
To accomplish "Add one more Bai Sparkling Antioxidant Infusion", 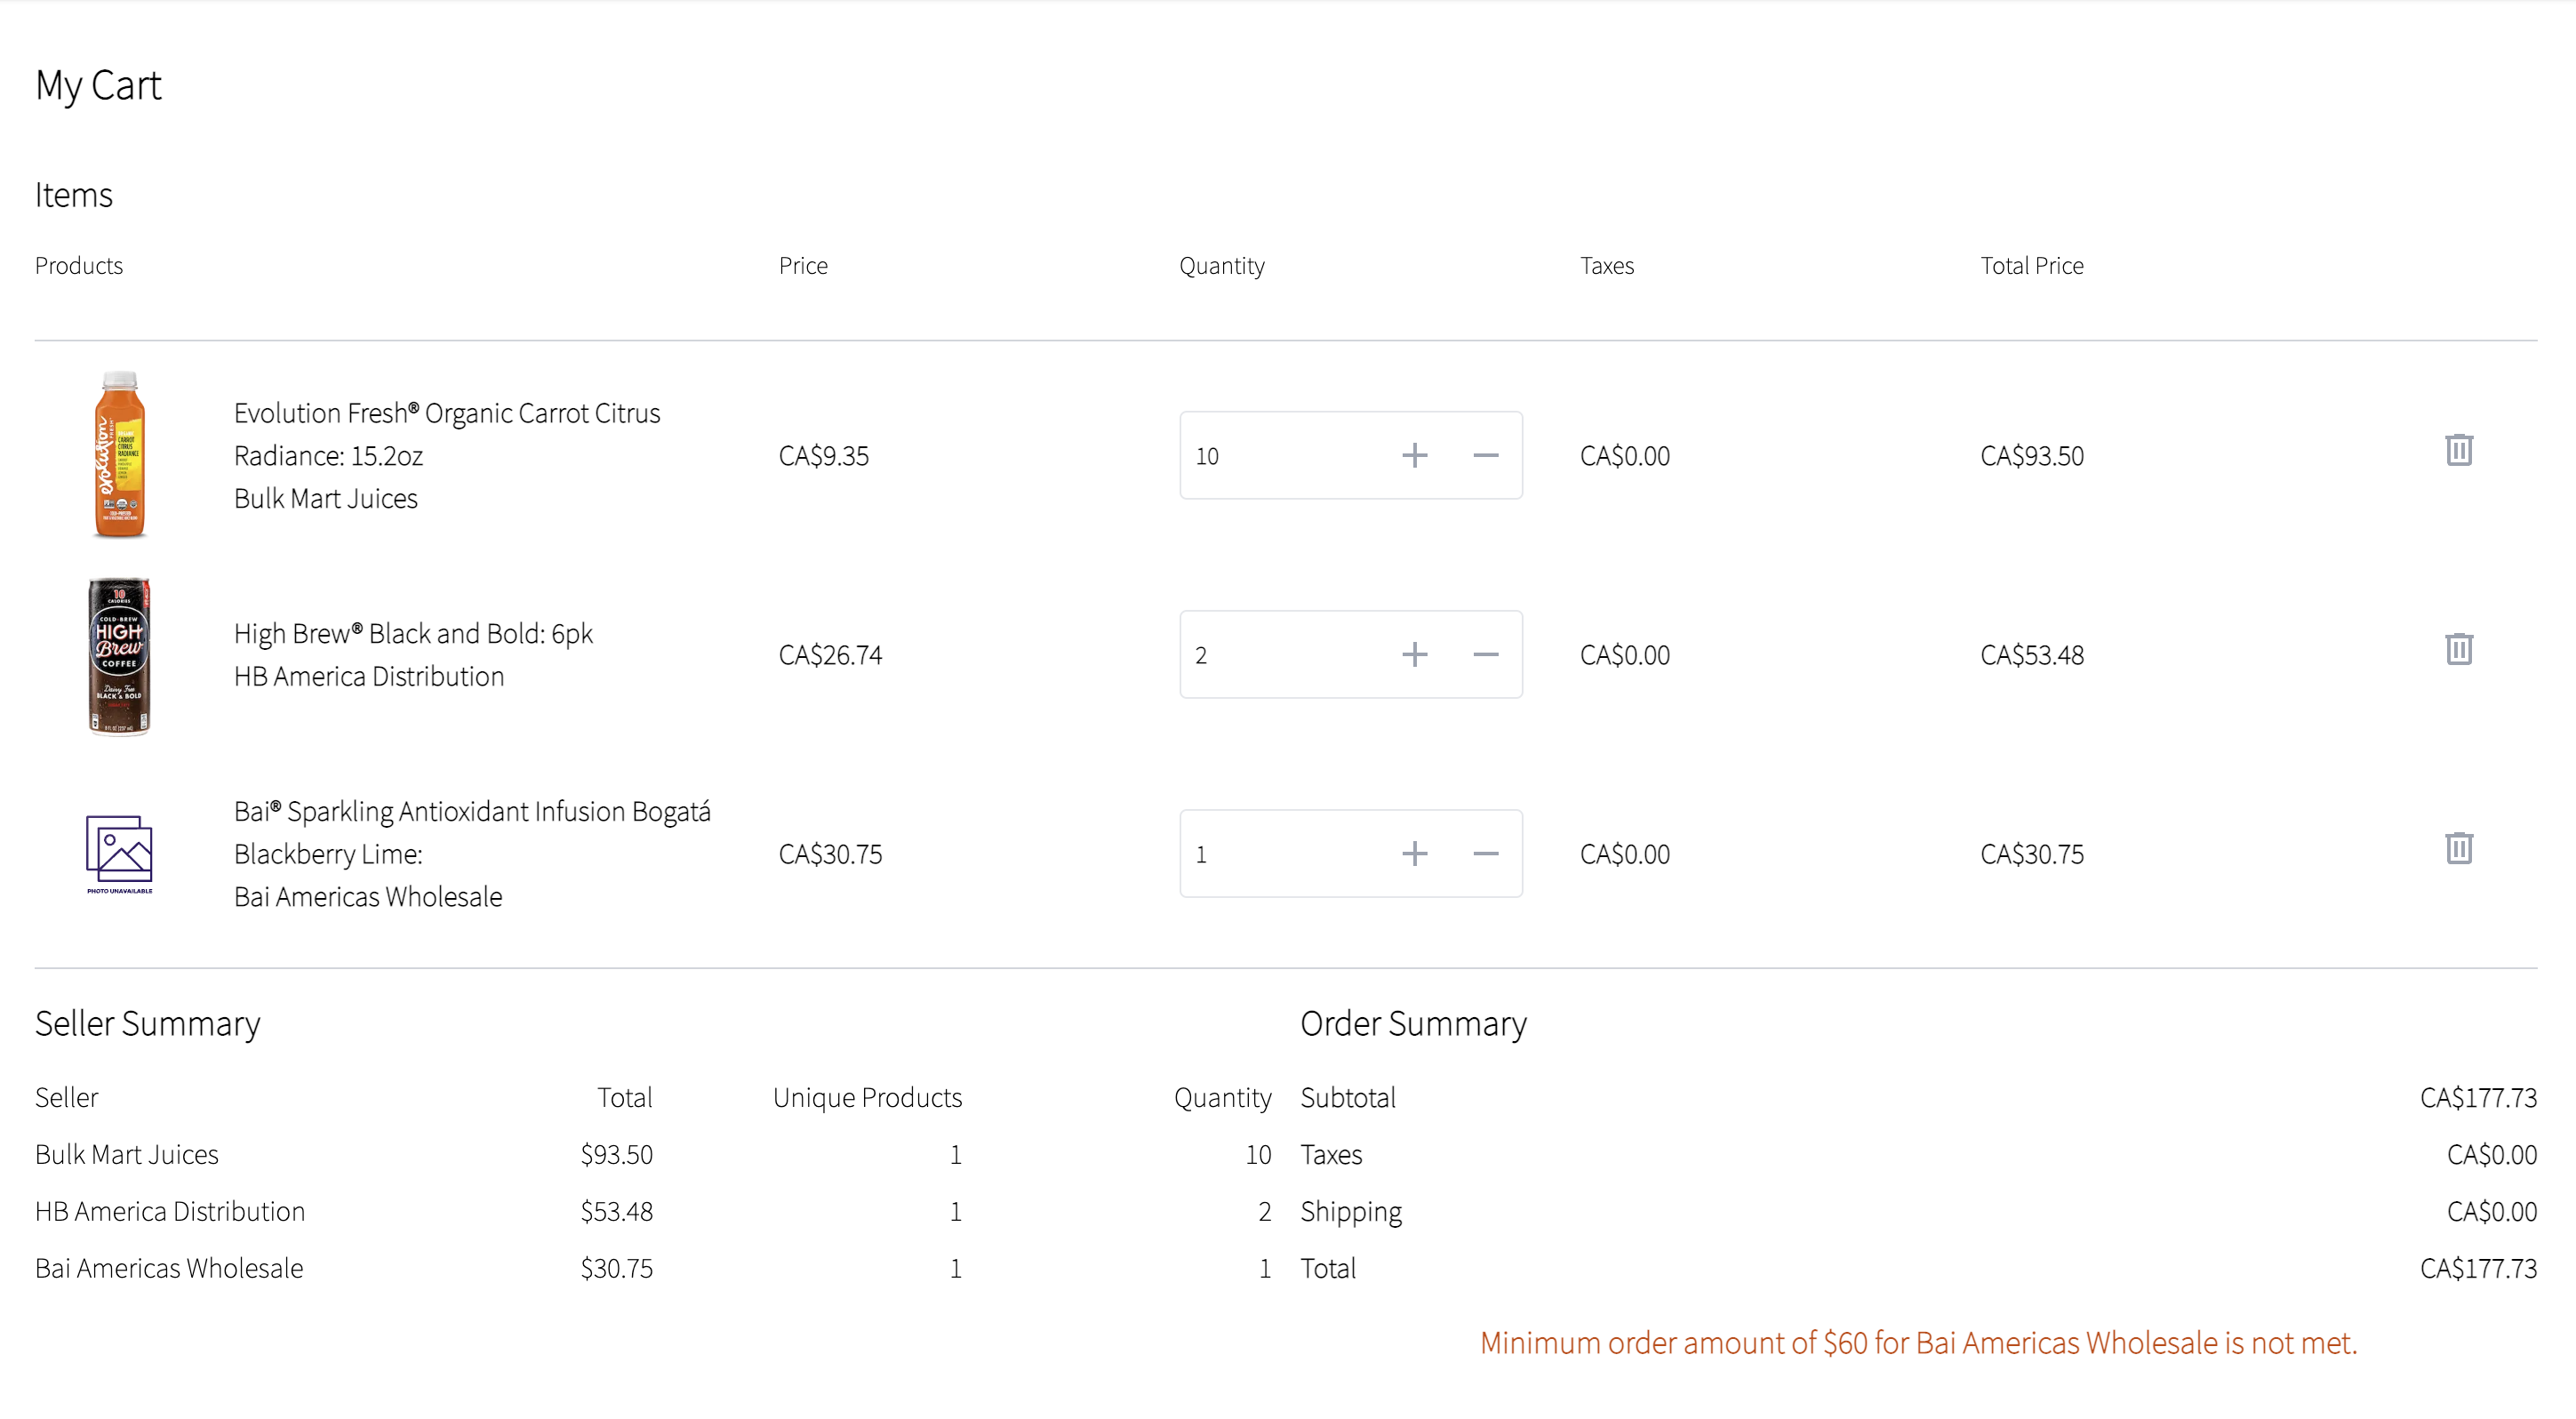I will [x=1414, y=854].
